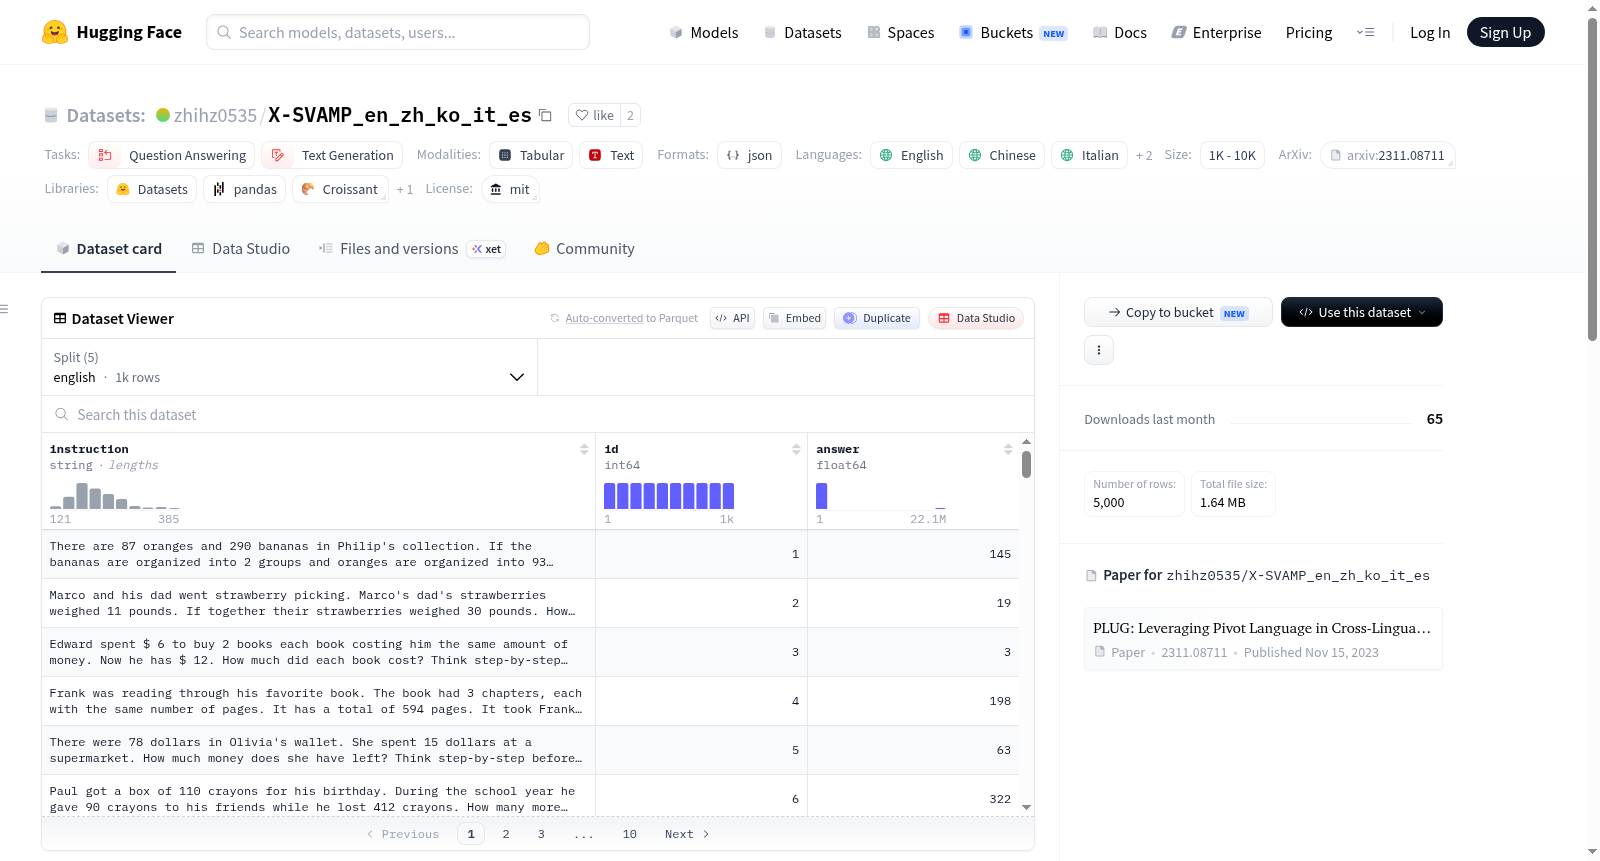Duplicate the dataset viewer
Screen dimensions: 1600x861
(x=877, y=318)
